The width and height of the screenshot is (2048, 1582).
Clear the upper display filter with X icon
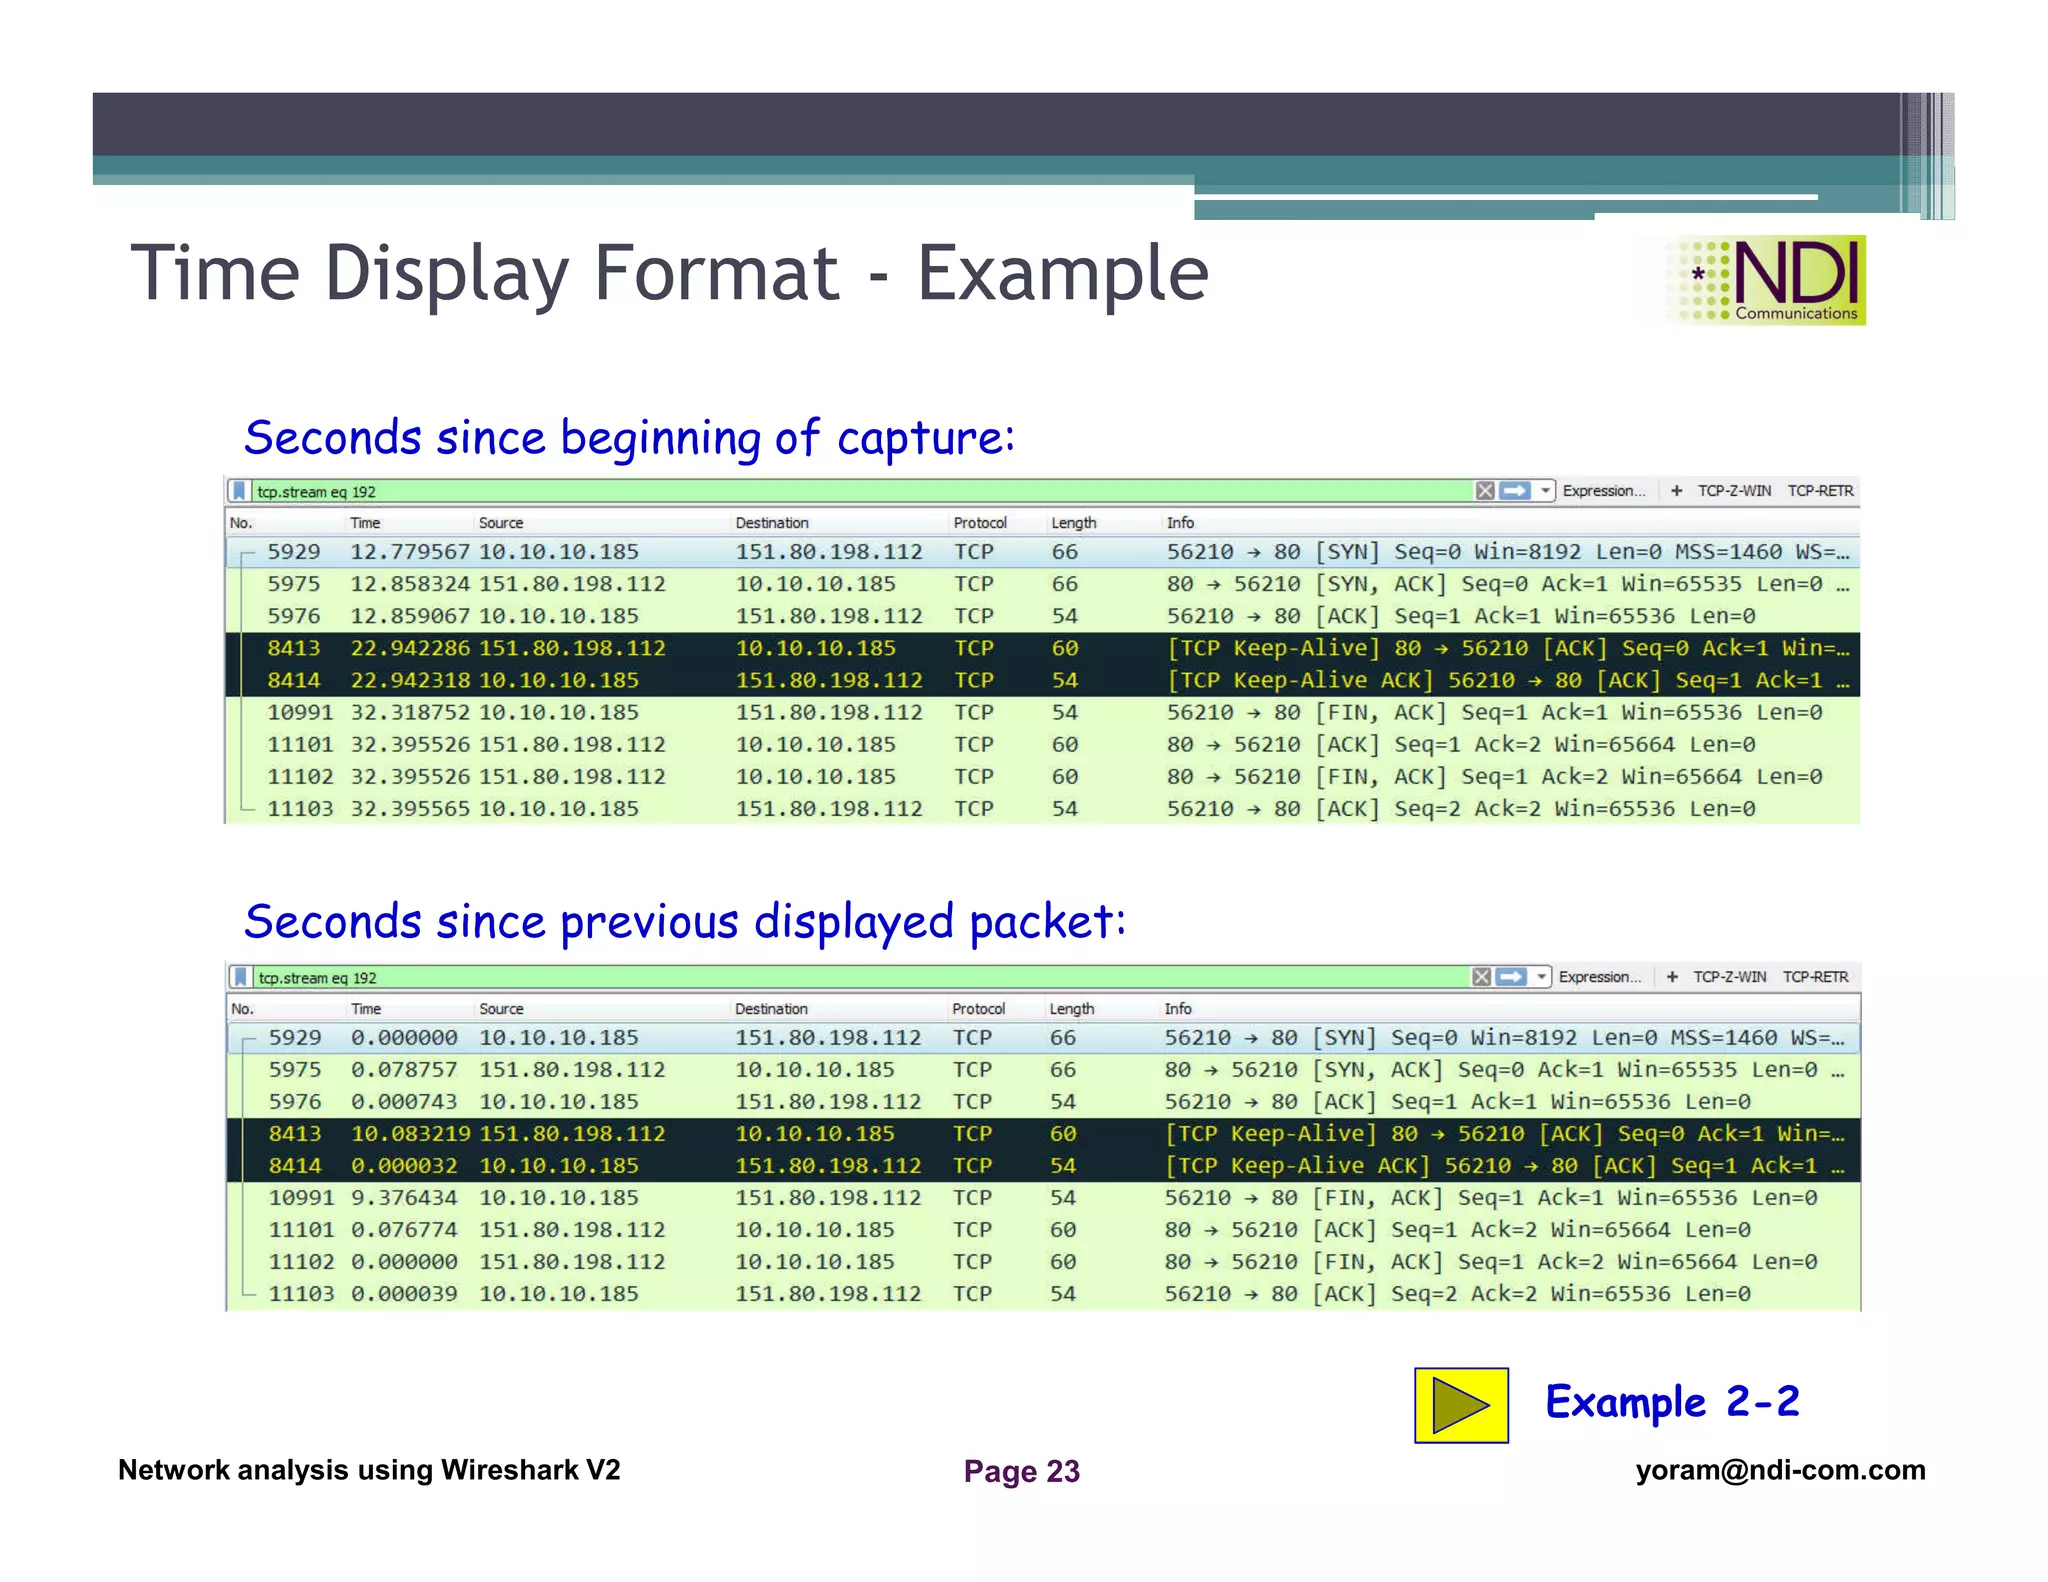pyautogui.click(x=1485, y=490)
